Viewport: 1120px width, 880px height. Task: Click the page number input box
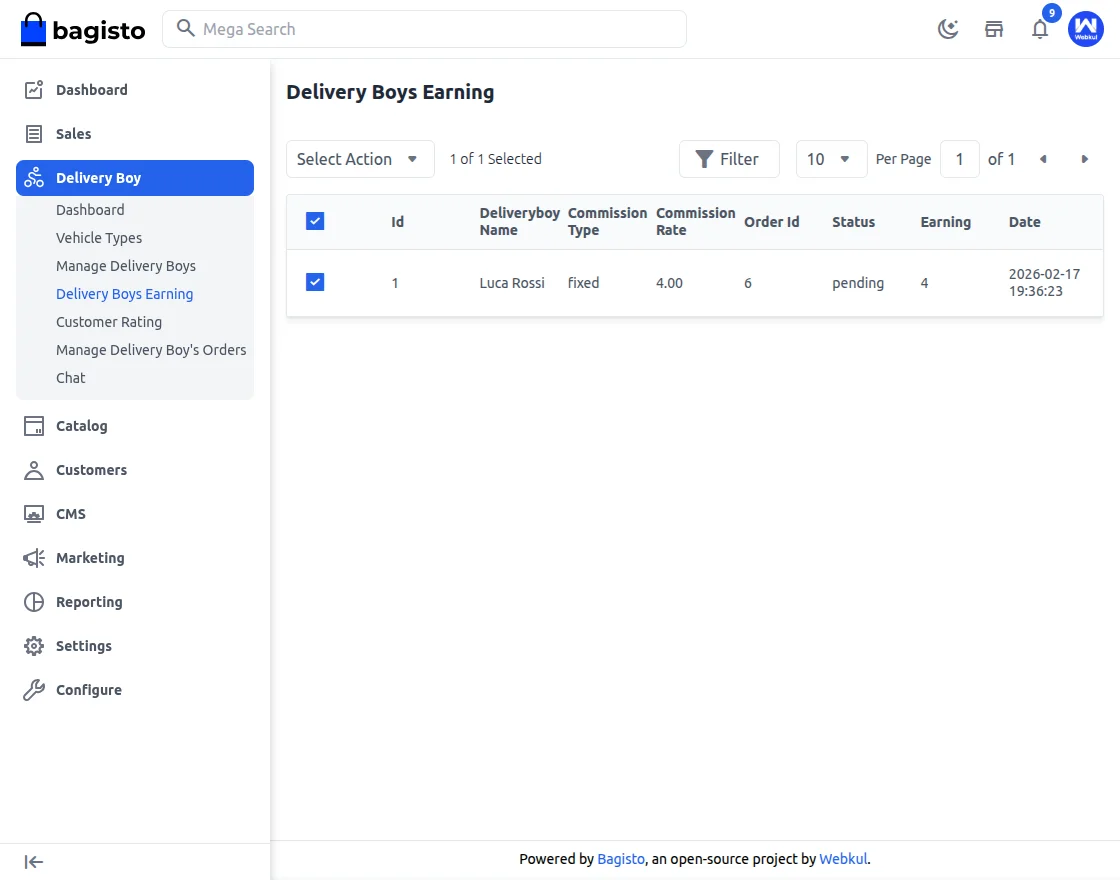960,159
